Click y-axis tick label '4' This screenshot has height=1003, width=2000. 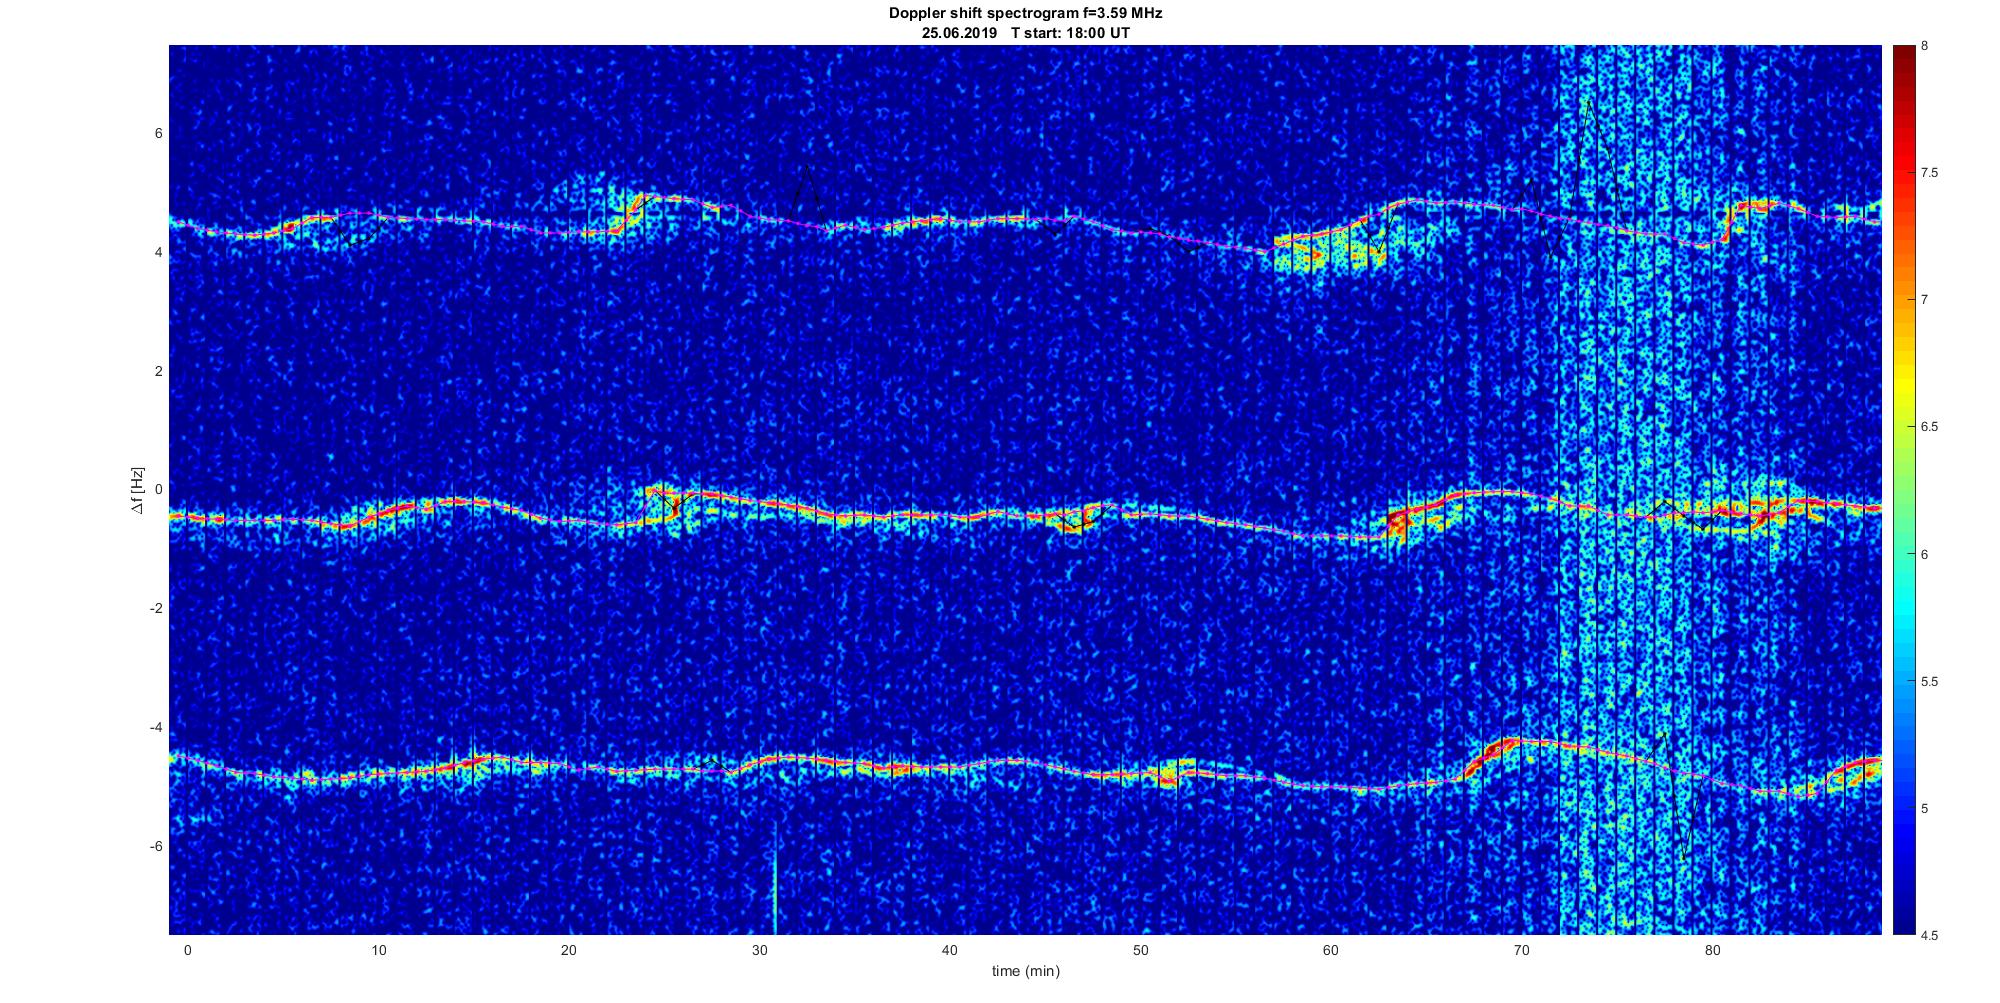pos(159,252)
